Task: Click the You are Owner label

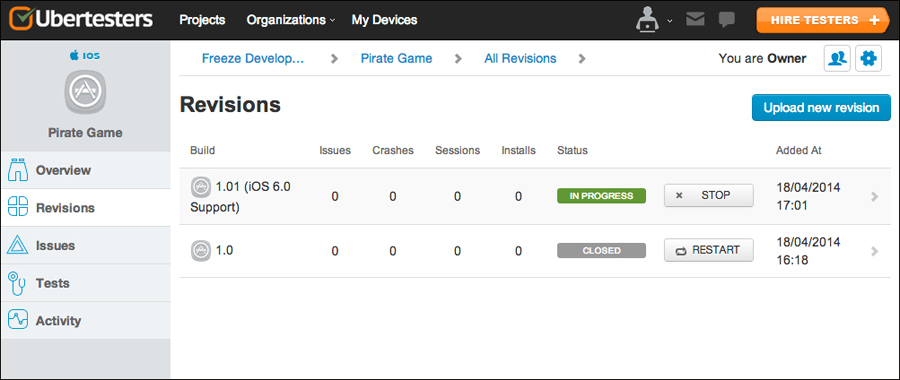Action: pos(762,59)
